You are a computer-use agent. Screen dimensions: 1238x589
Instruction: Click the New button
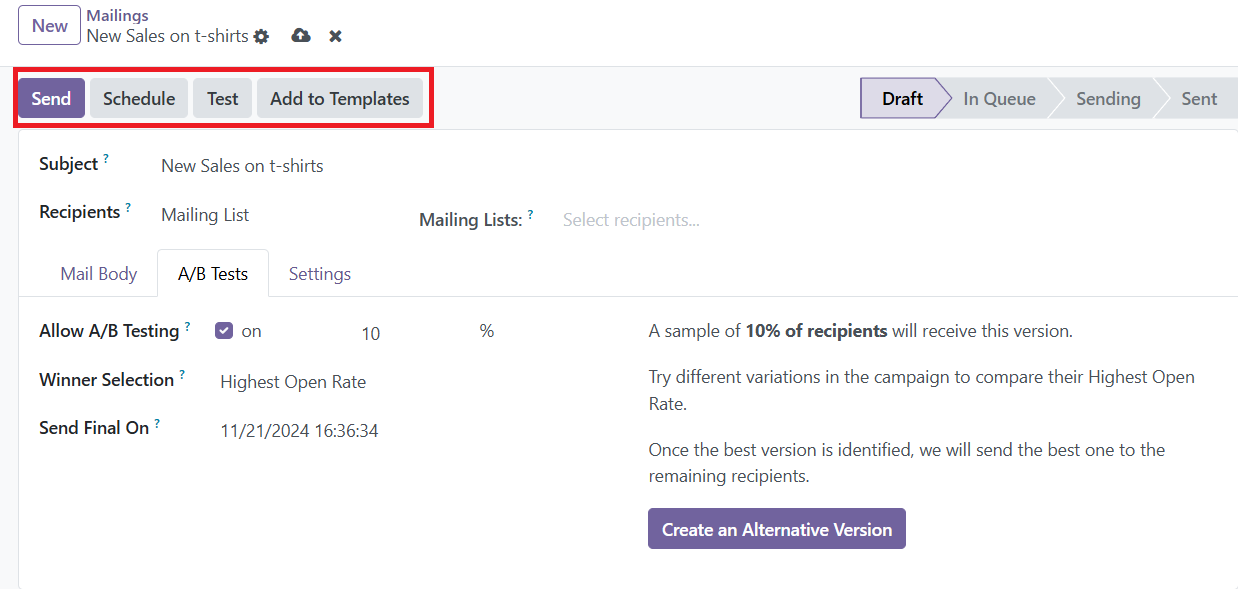(x=50, y=26)
